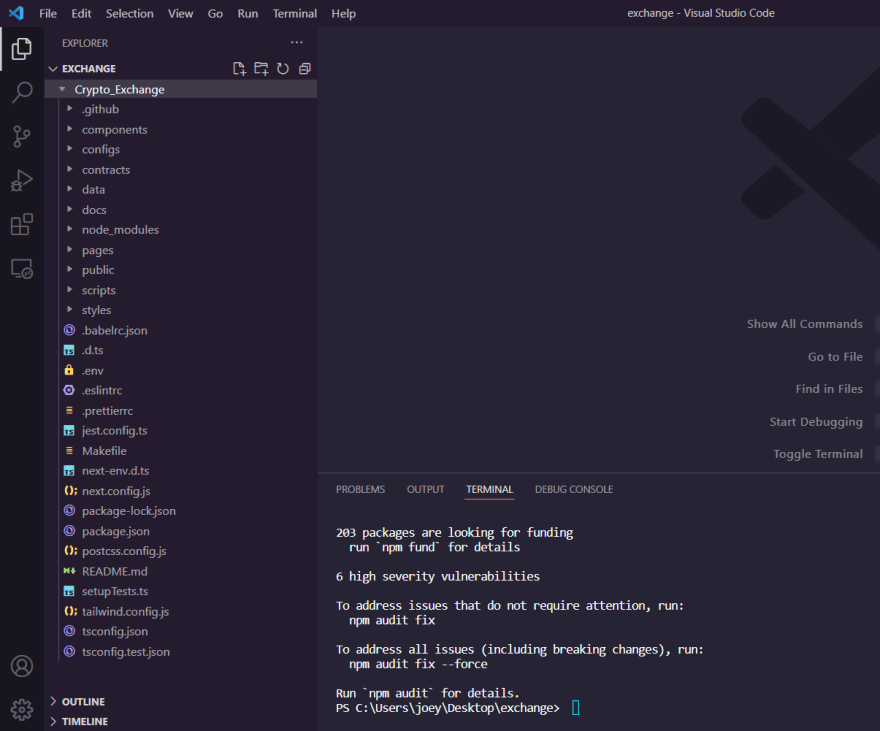The height and width of the screenshot is (731, 880).
Task: Open Remote Explorer view
Action: (21, 269)
